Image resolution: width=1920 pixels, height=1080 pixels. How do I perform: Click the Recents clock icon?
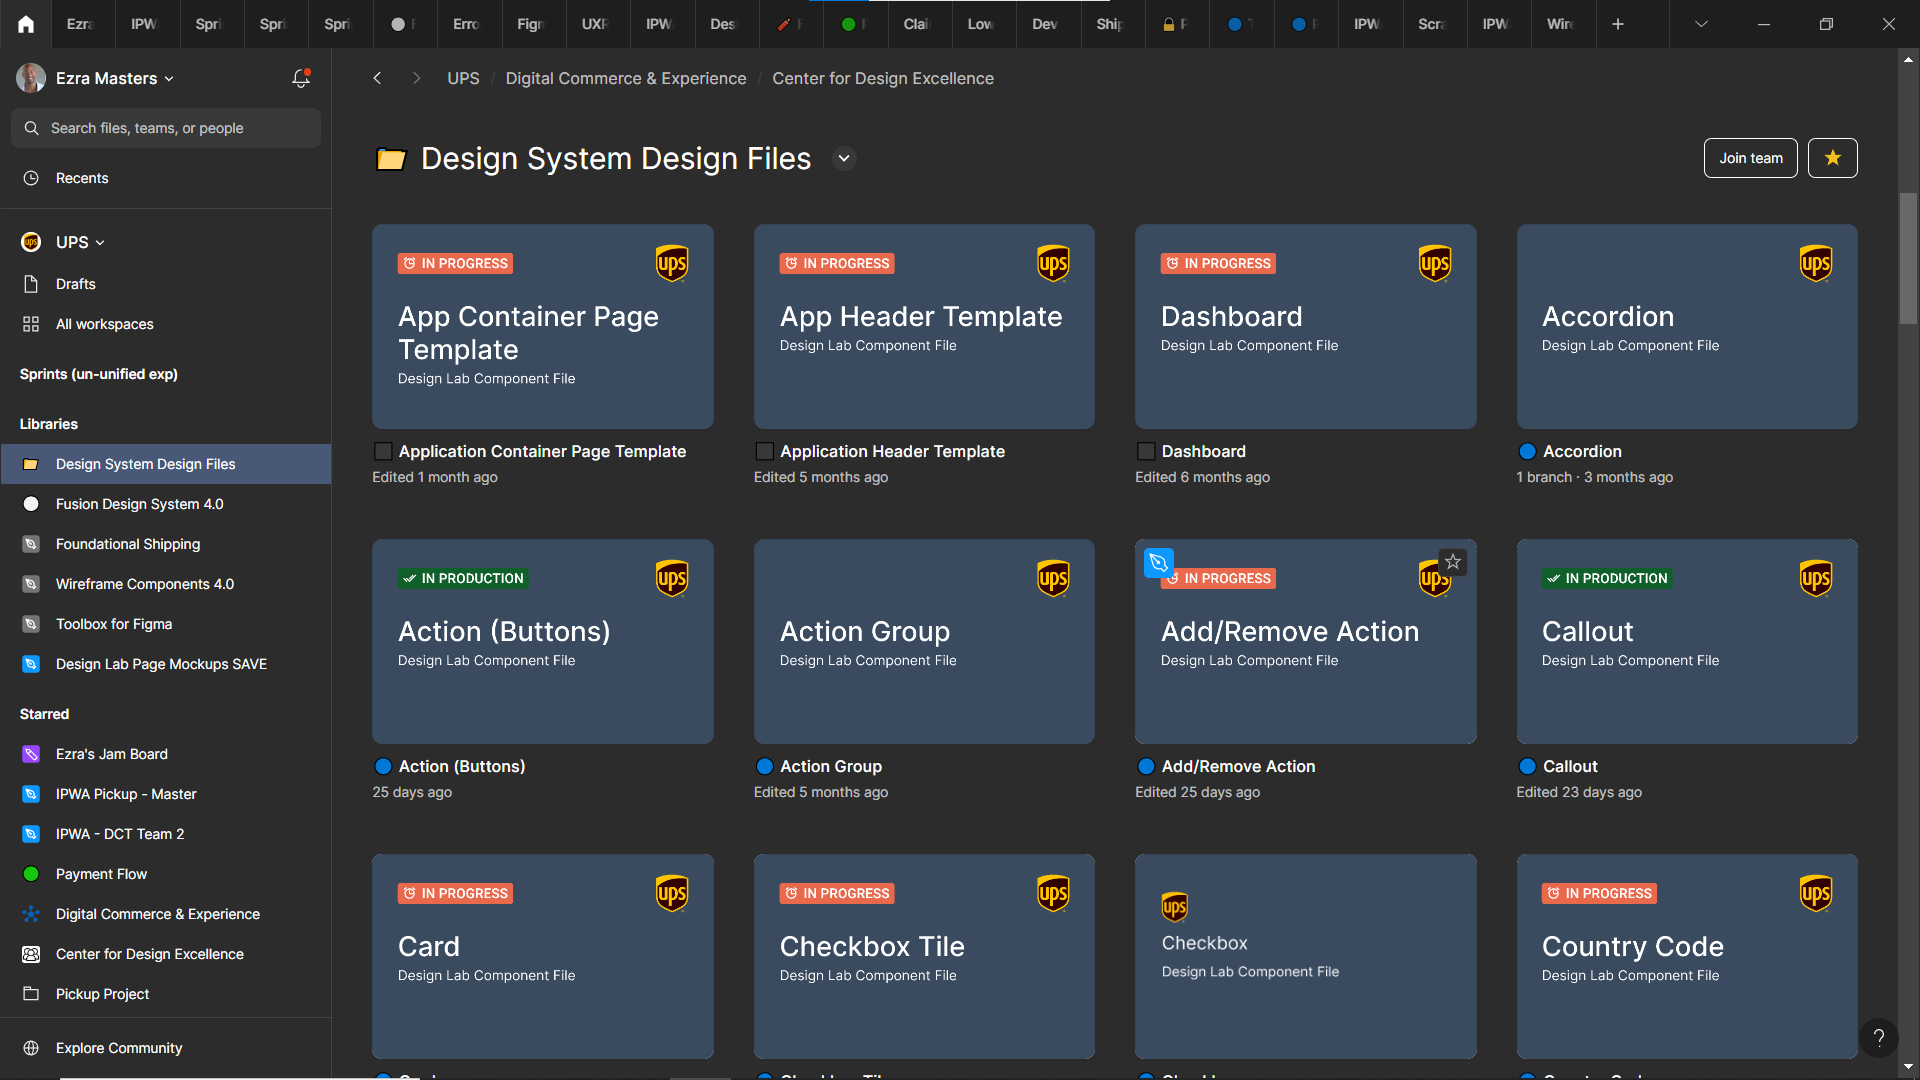31,178
